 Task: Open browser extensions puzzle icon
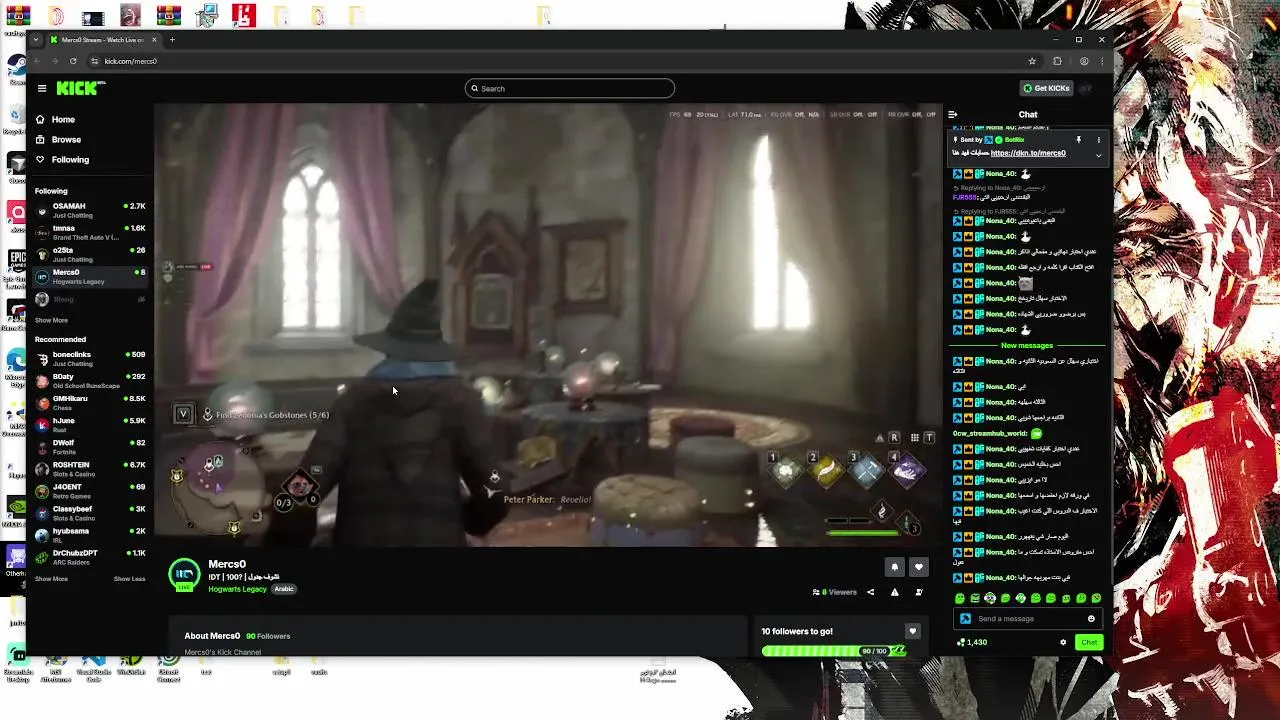click(1058, 61)
